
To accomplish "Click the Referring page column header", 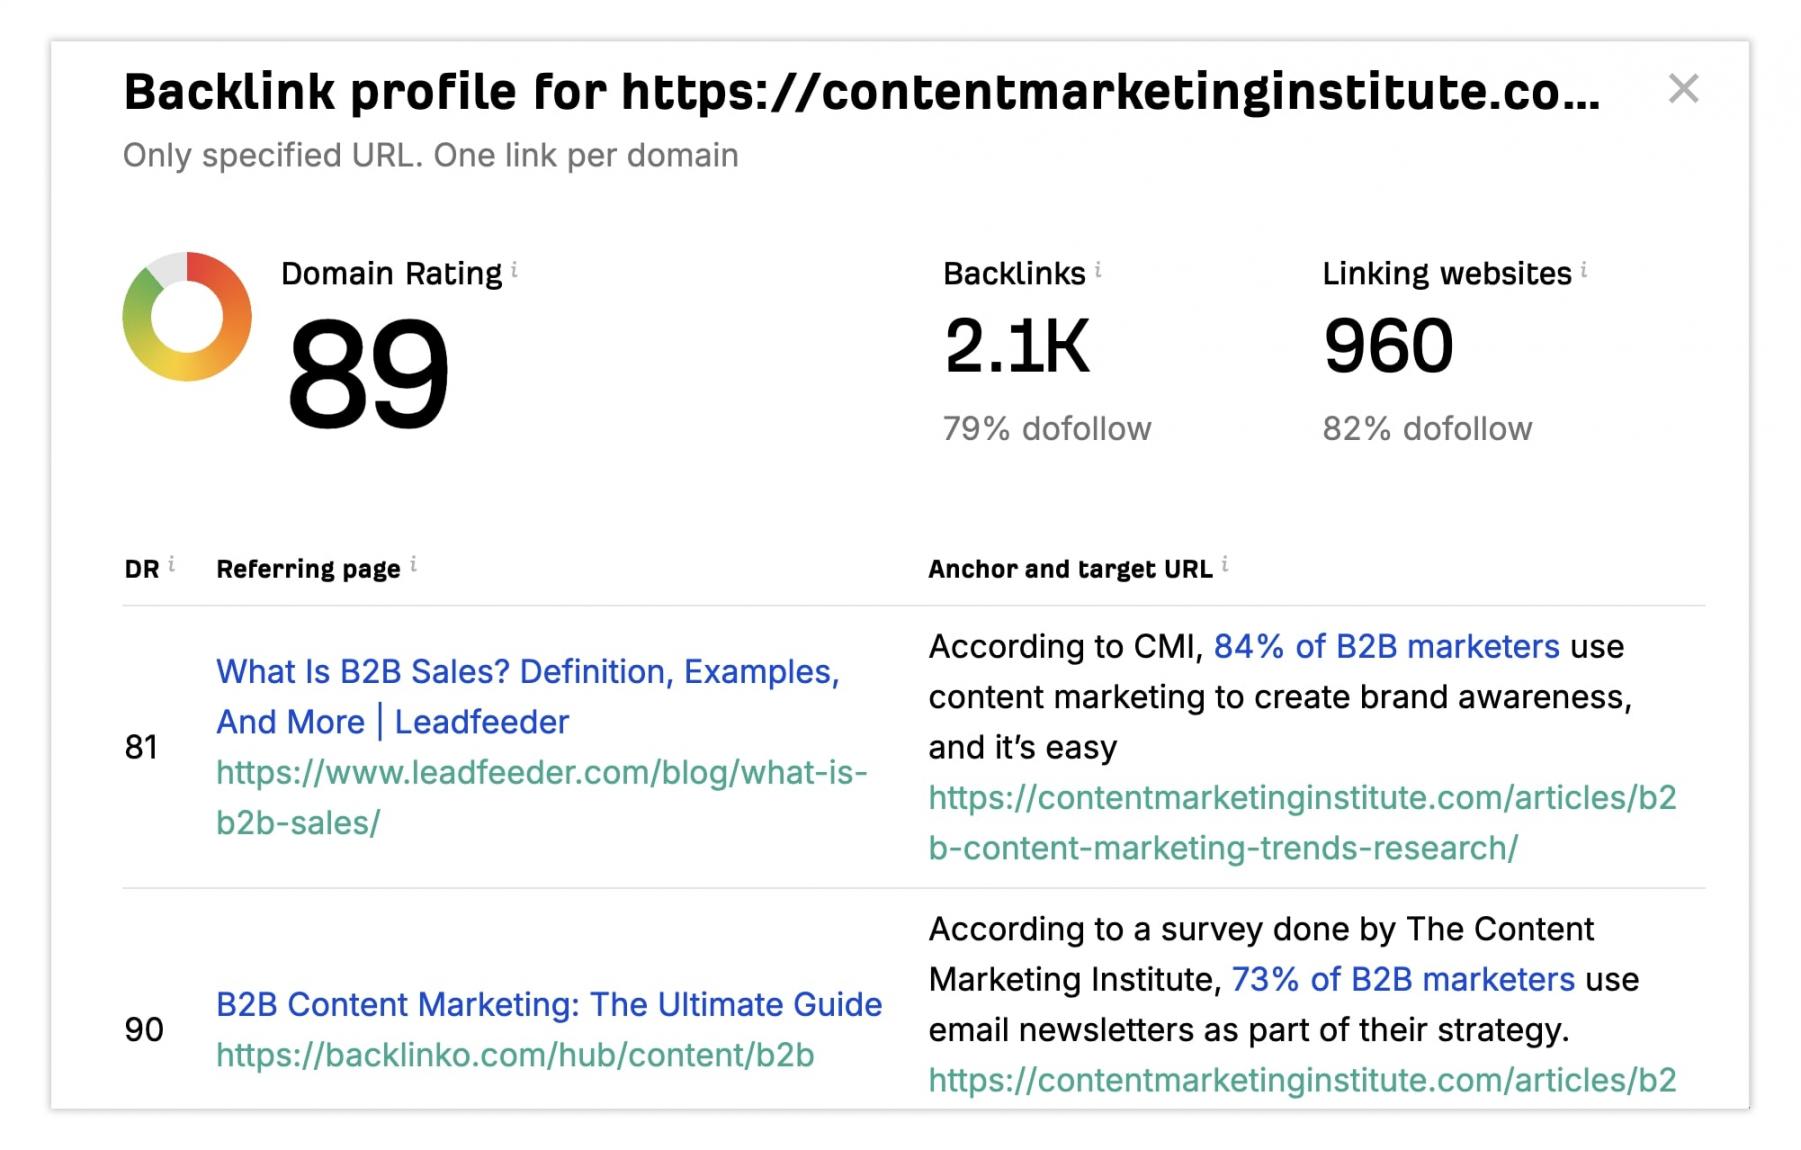I will (x=308, y=569).
